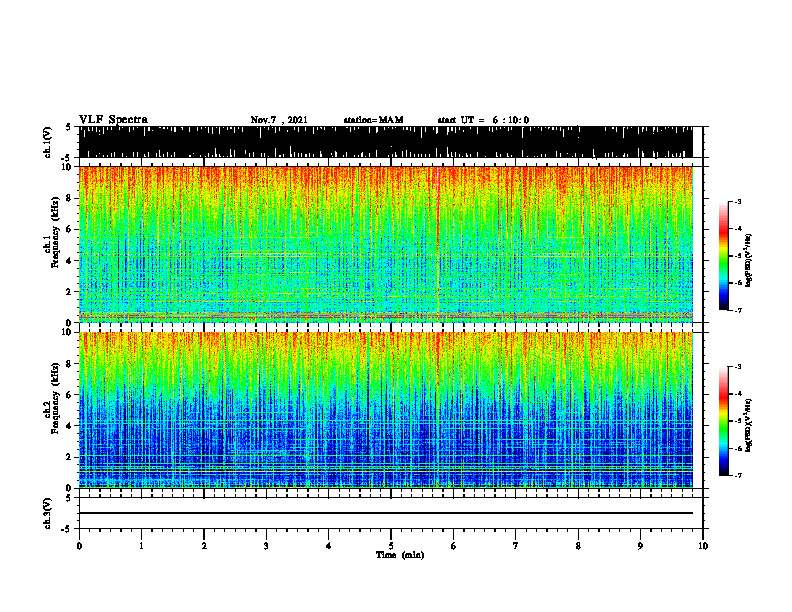Click time axis tick label "6"
This screenshot has width=792, height=612.
pos(454,546)
